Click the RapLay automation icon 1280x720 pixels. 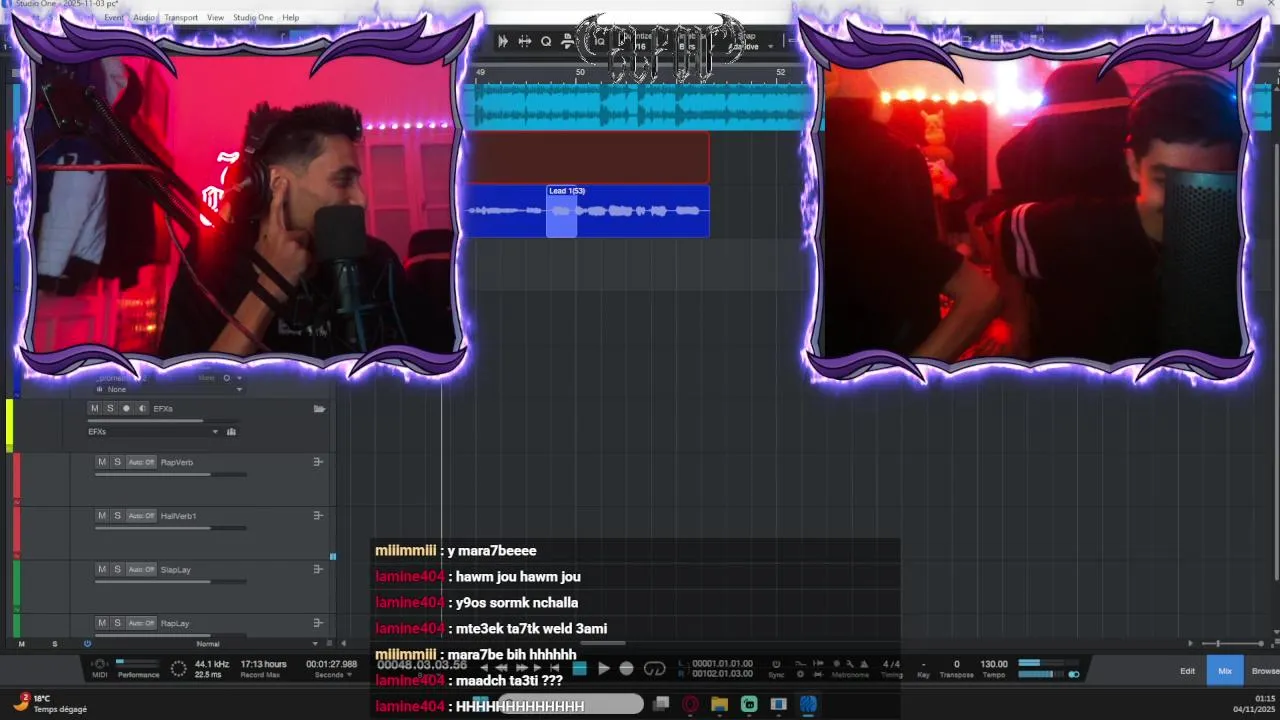click(318, 623)
